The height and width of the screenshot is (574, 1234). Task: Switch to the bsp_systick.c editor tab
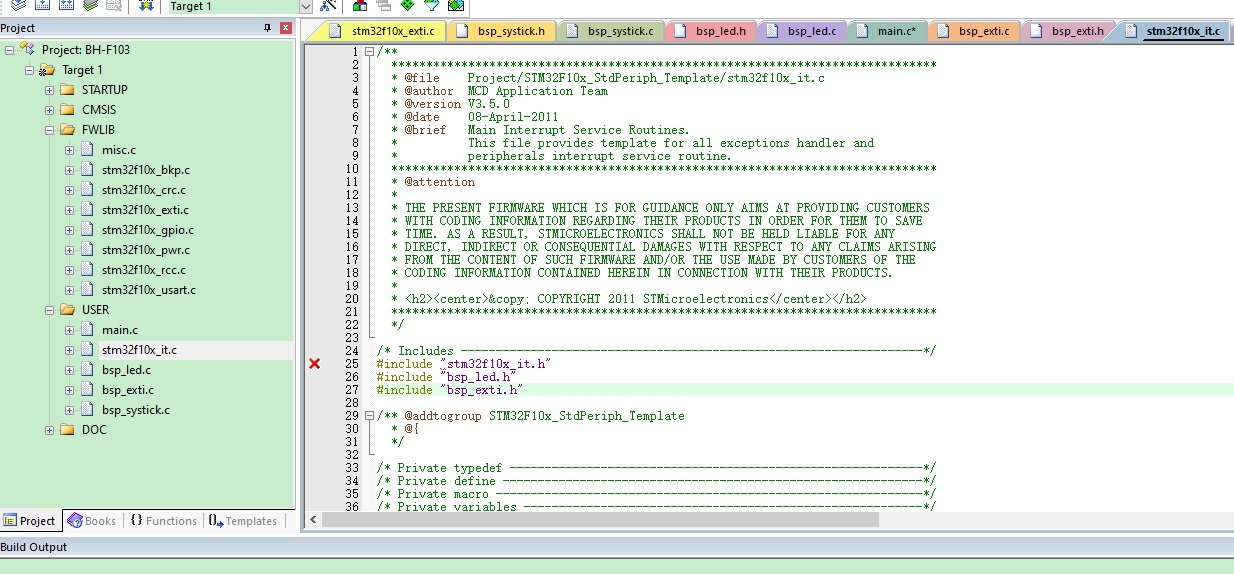coord(609,31)
